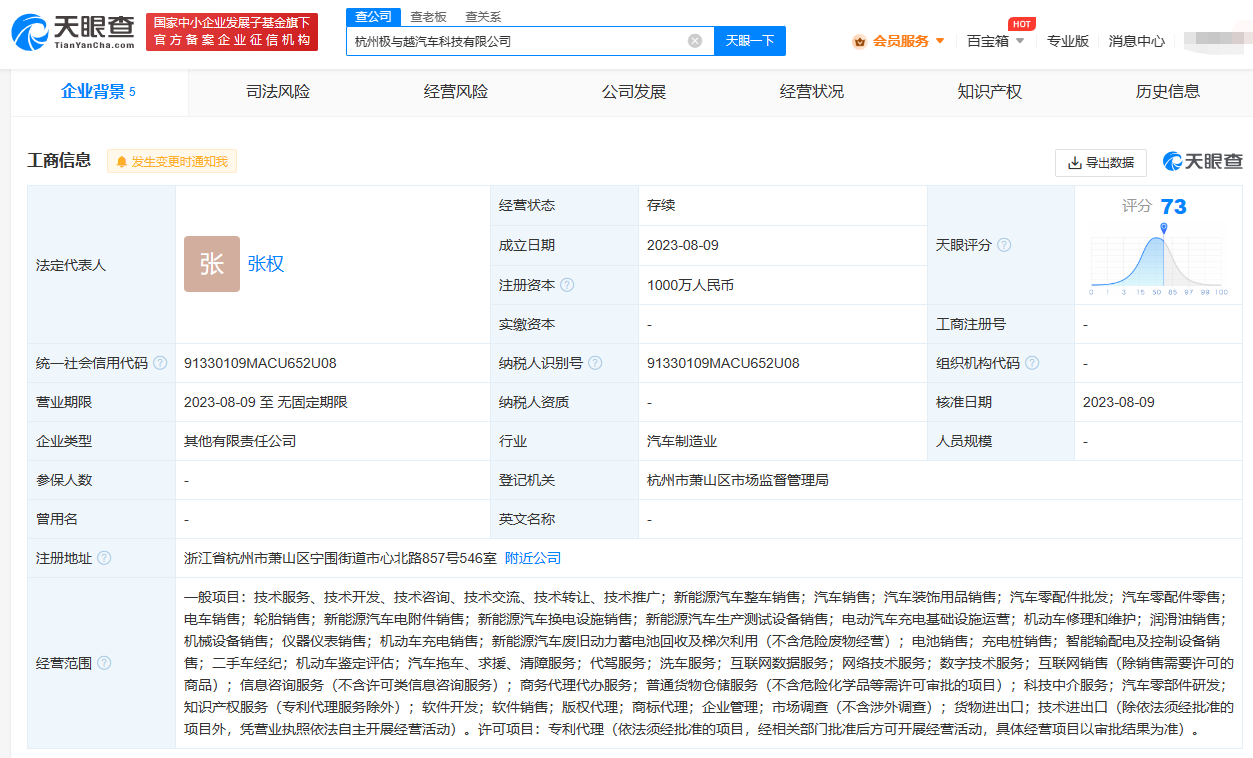Open the 经营状况 tab
This screenshot has height=758, width=1253.
(812, 92)
